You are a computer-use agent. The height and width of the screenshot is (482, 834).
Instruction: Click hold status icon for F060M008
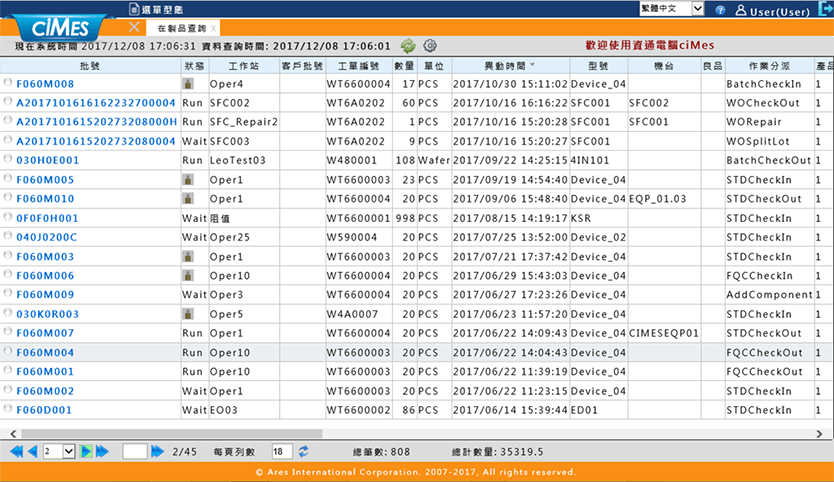[188, 84]
